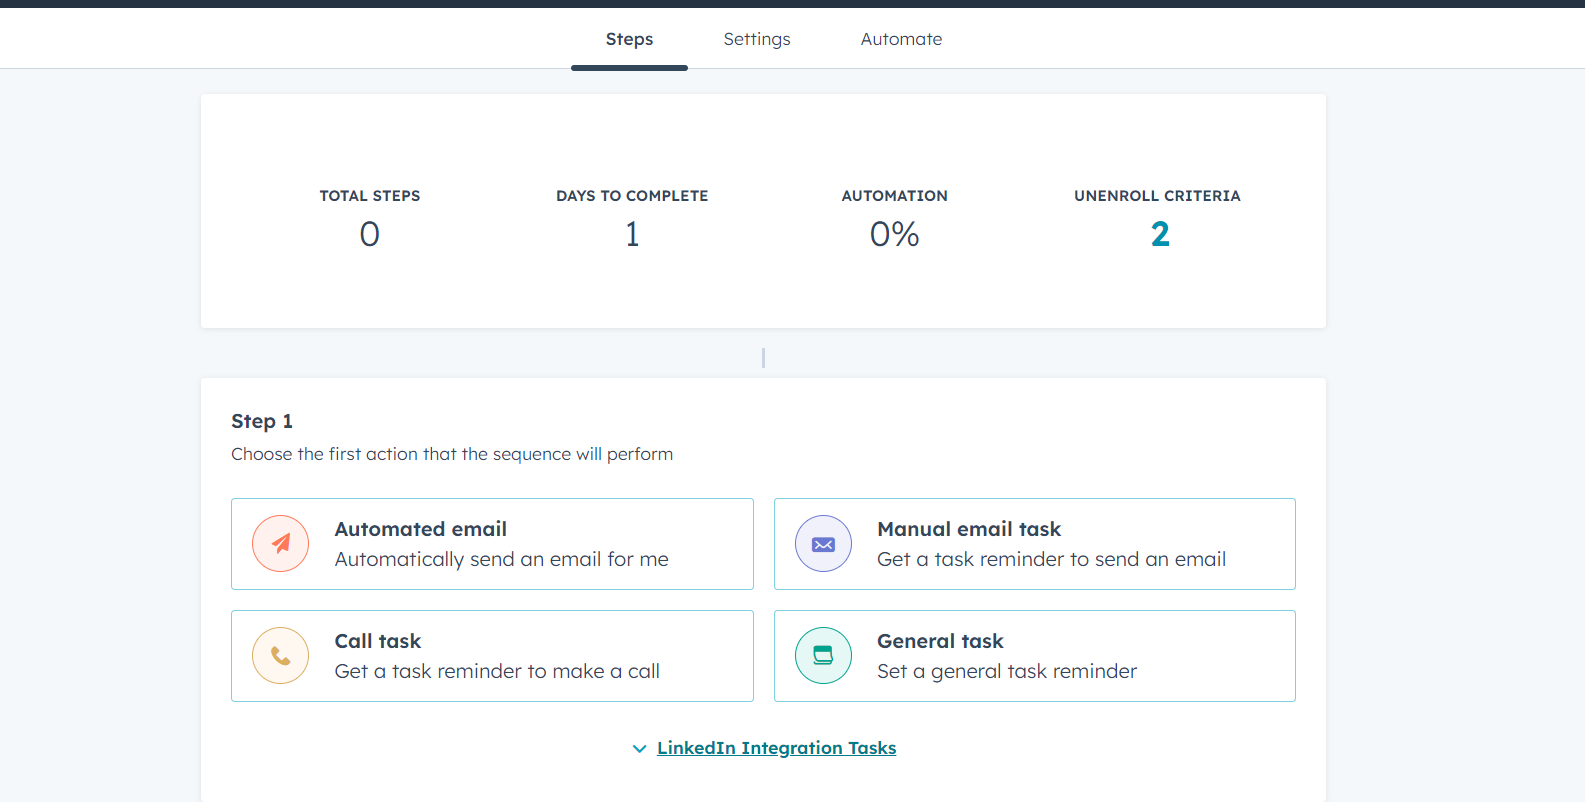
Task: Click the envelope icon for Manual email task
Action: 823,544
